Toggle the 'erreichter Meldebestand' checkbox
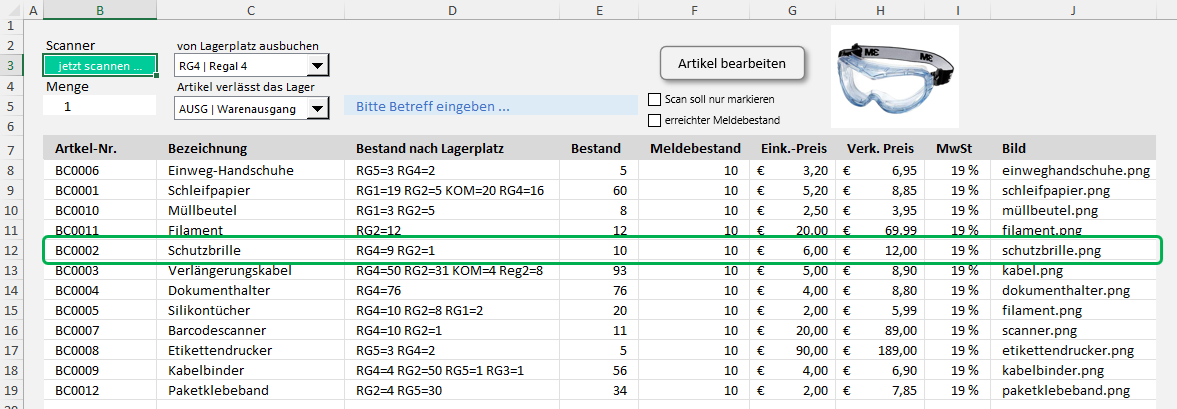Viewport: 1177px width, 409px height. tap(655, 121)
